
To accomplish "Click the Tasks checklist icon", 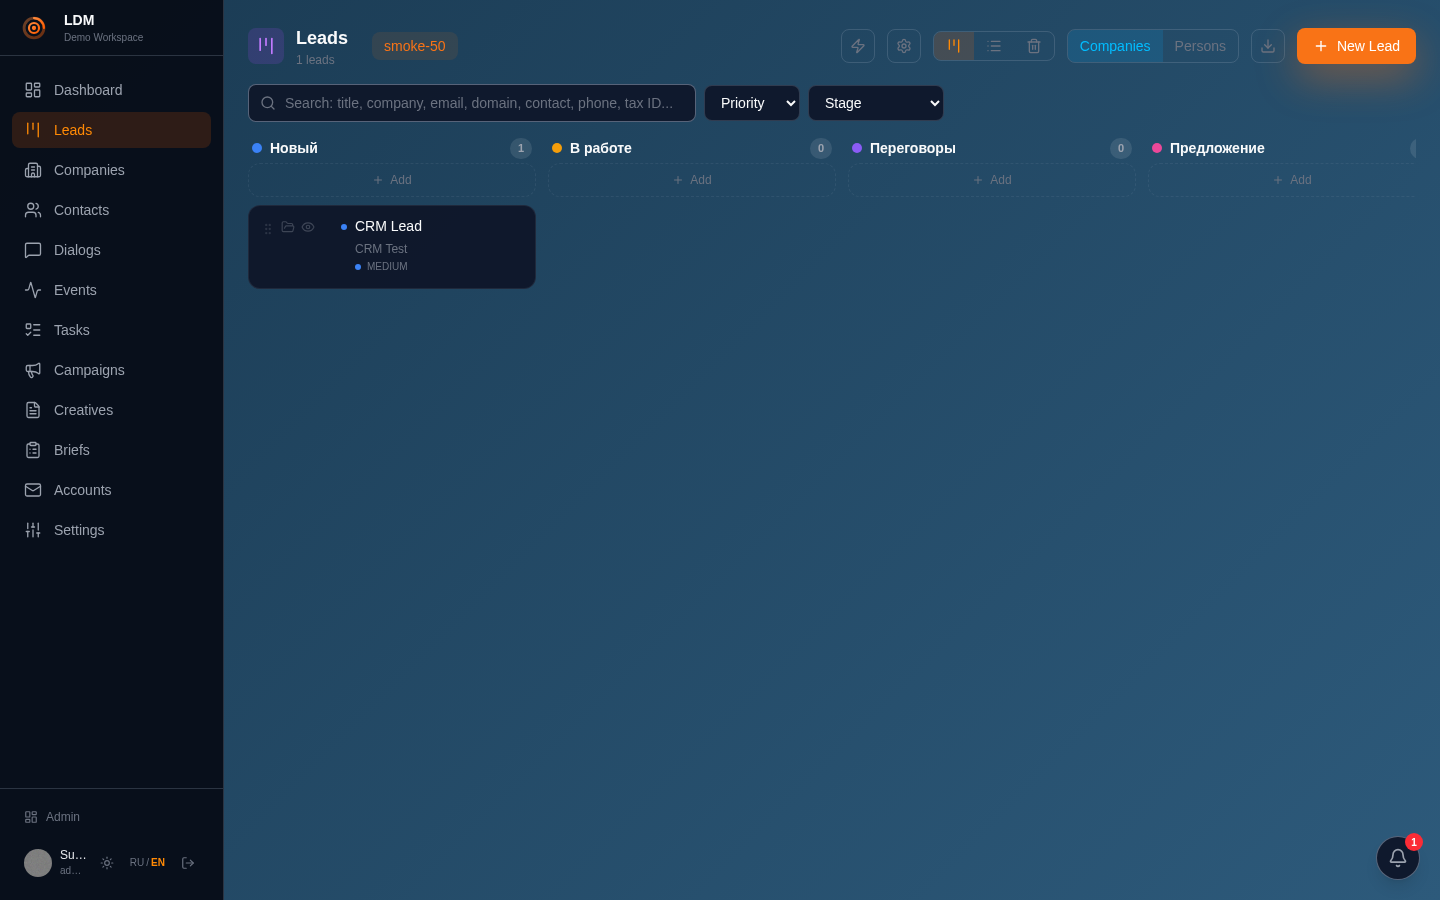I will pos(33,330).
